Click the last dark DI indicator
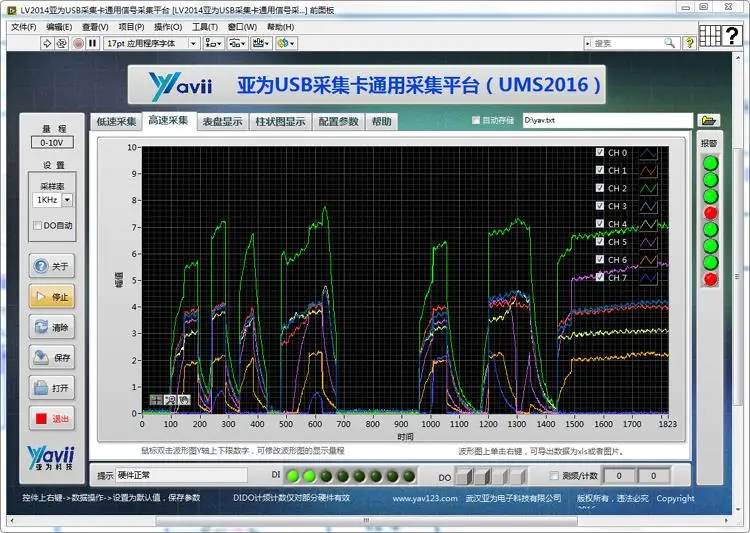The image size is (750, 533). click(x=409, y=476)
